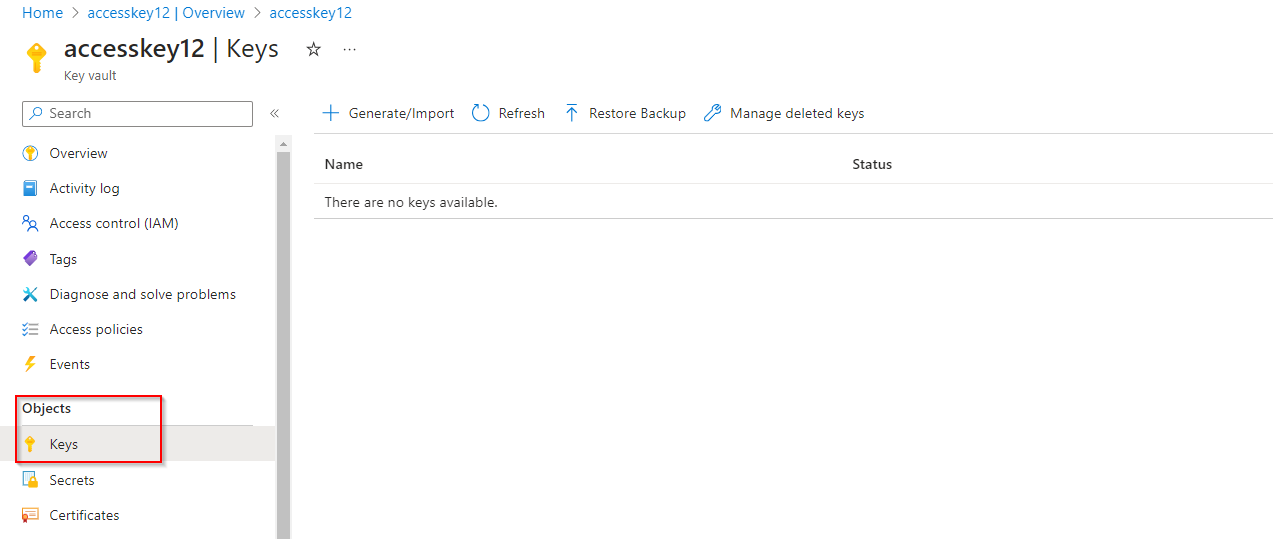Click the Activity log icon
1273x539 pixels.
[30, 188]
